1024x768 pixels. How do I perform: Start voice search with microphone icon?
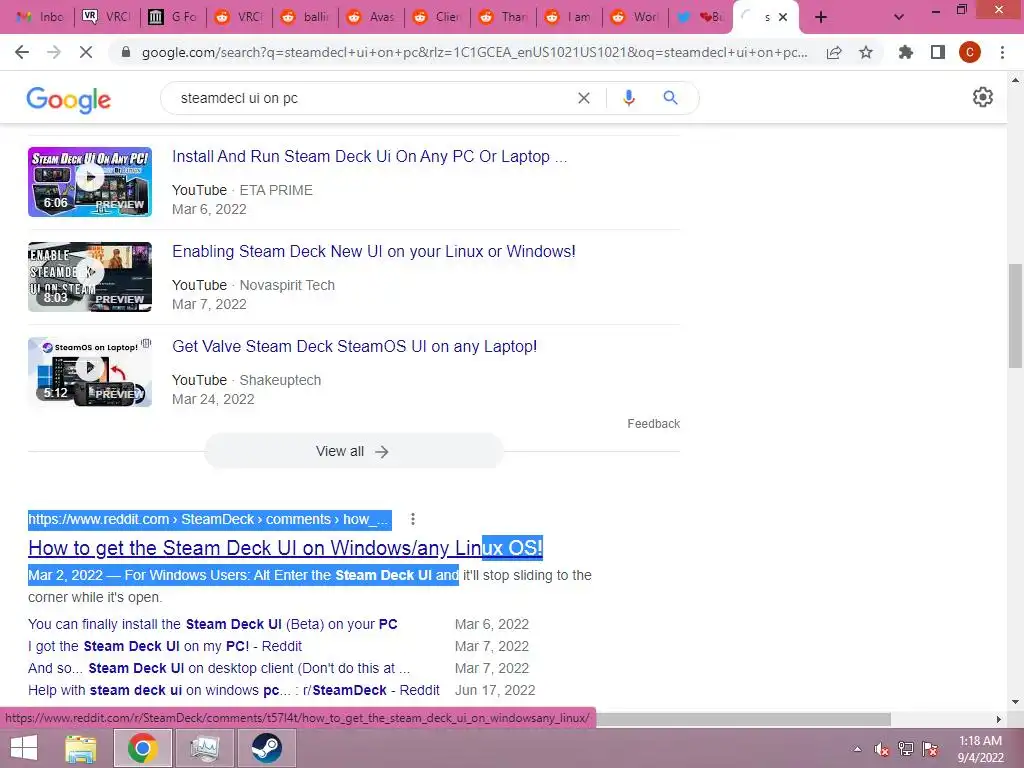pyautogui.click(x=629, y=98)
